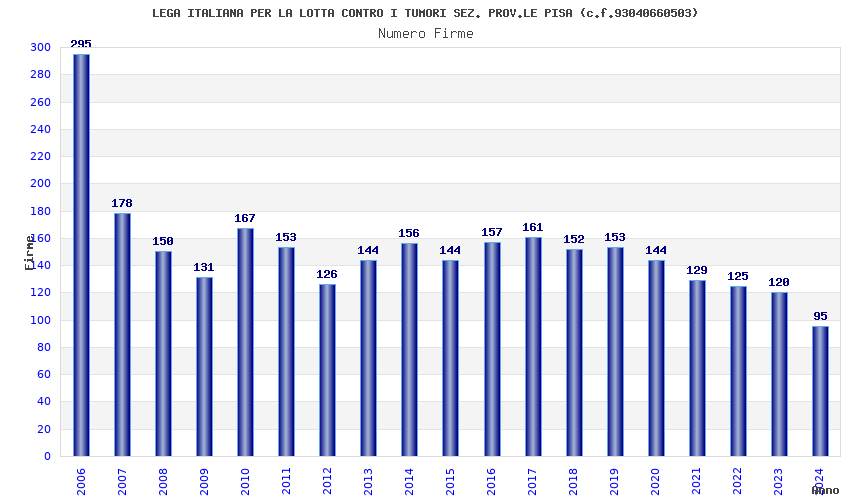The width and height of the screenshot is (850, 500).
Task: Click the y-axis tick label 0
Action: (x=48, y=457)
